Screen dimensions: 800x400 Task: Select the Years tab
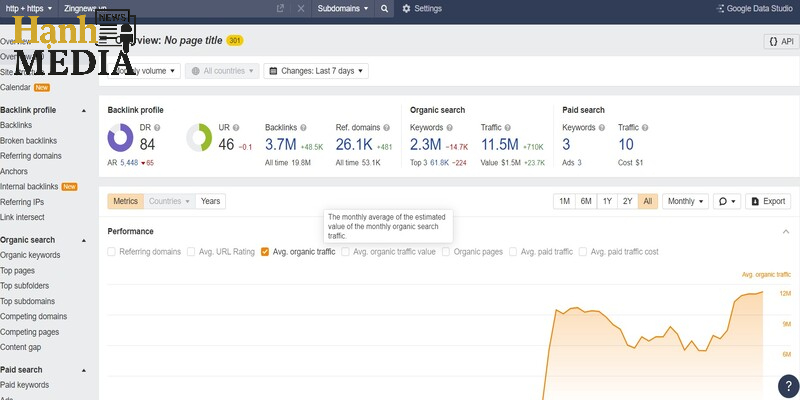point(210,201)
